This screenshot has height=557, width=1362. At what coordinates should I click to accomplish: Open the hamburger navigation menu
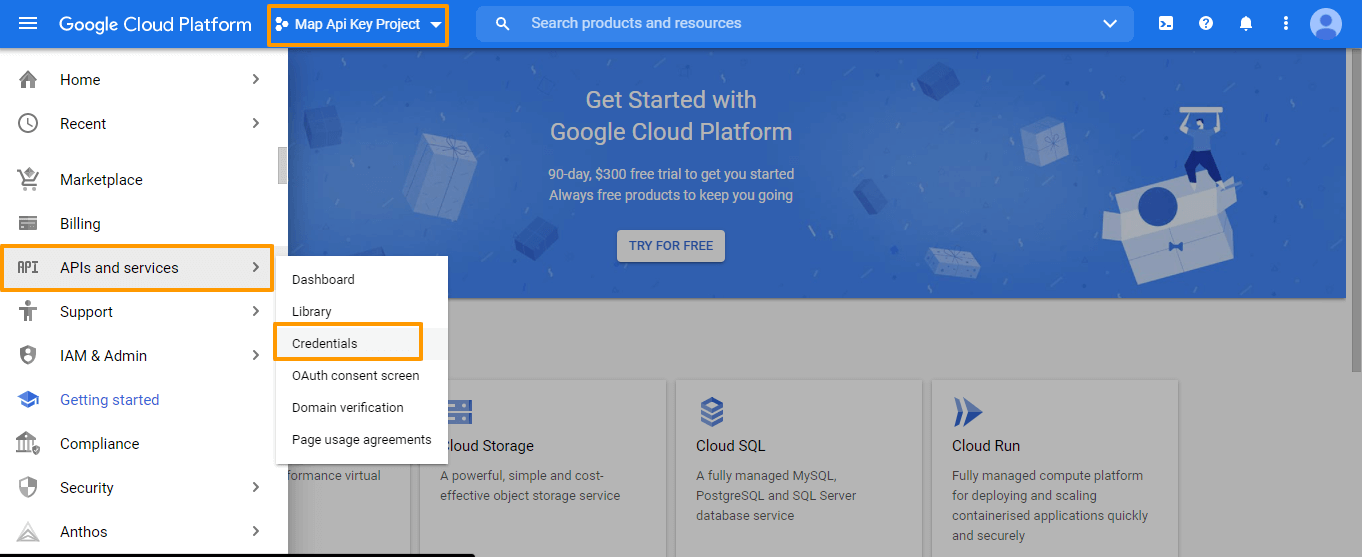point(28,23)
